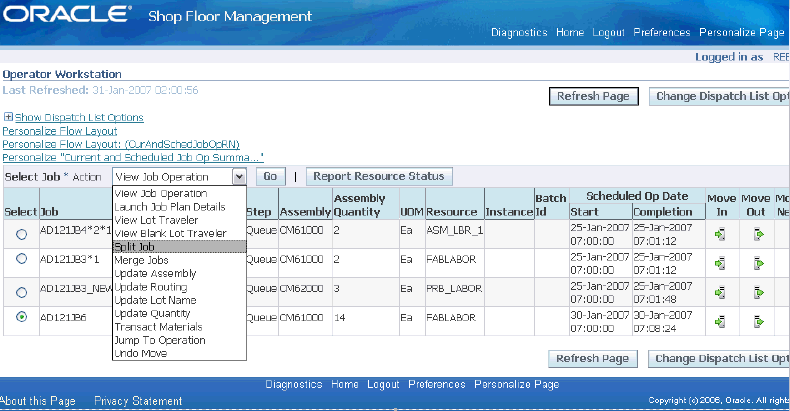The image size is (790, 411).
Task: Click Personalize Page link in footer
Action: pyautogui.click(x=517, y=384)
